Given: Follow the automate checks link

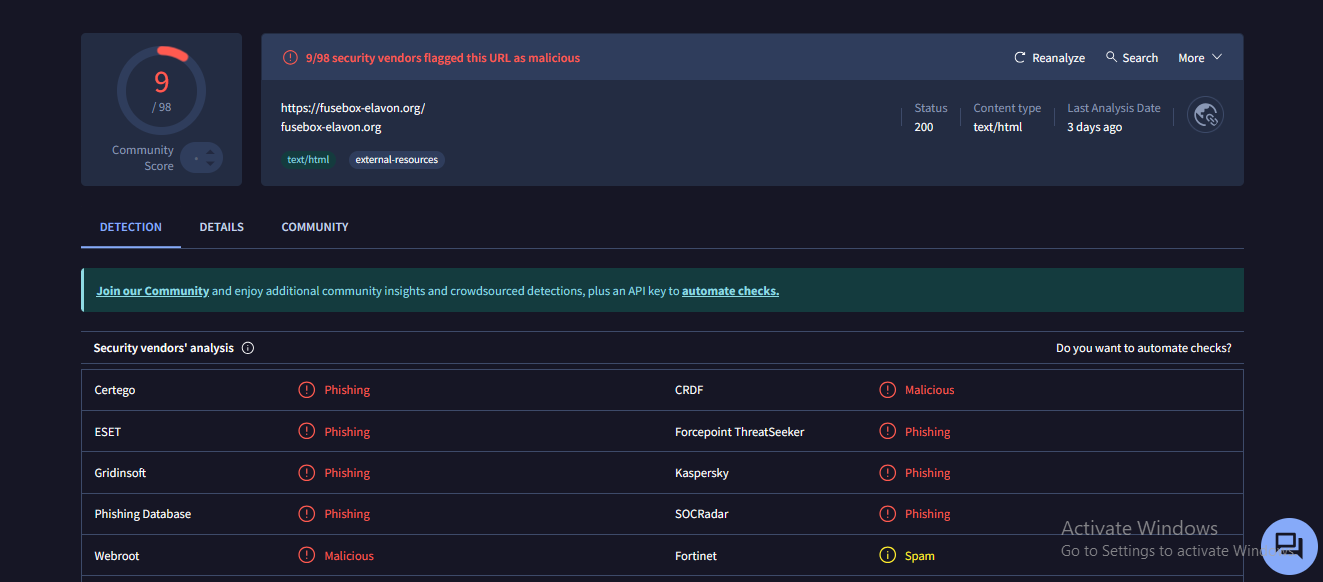Looking at the screenshot, I should 730,291.
